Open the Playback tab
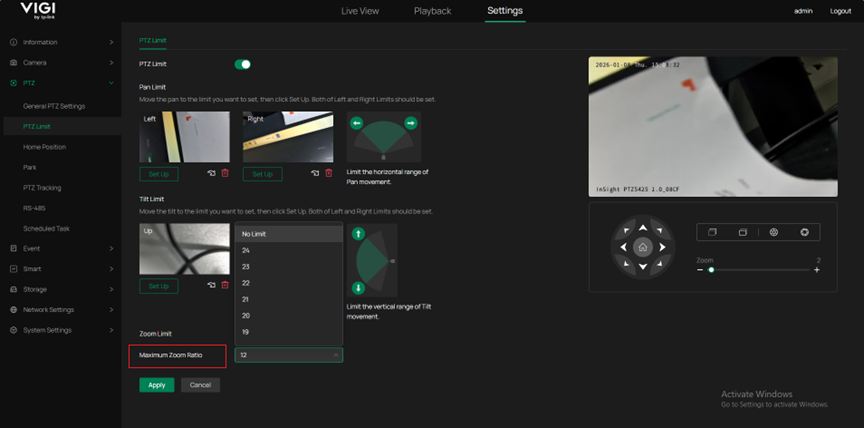Viewport: 864px width, 428px height. 432,11
